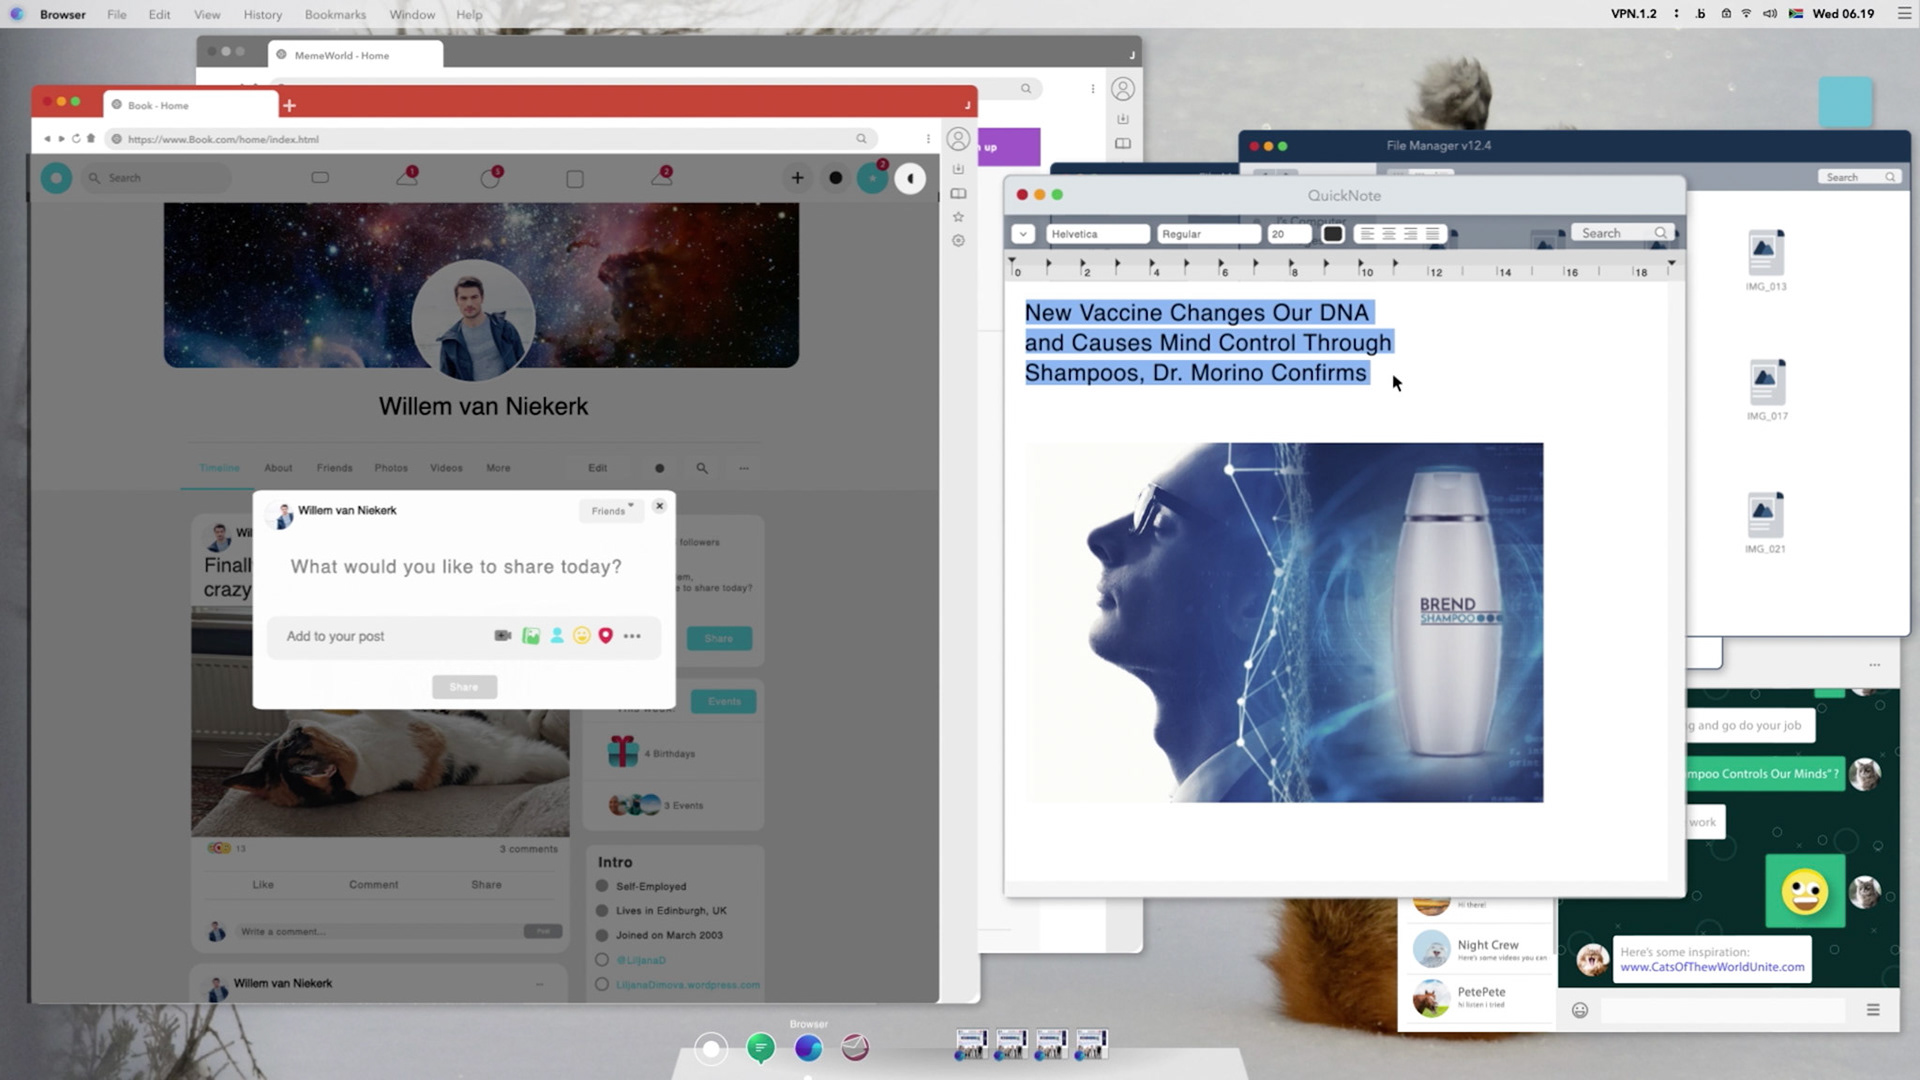The image size is (1920, 1080).
Task: Click the QuickNote search field
Action: point(1622,233)
